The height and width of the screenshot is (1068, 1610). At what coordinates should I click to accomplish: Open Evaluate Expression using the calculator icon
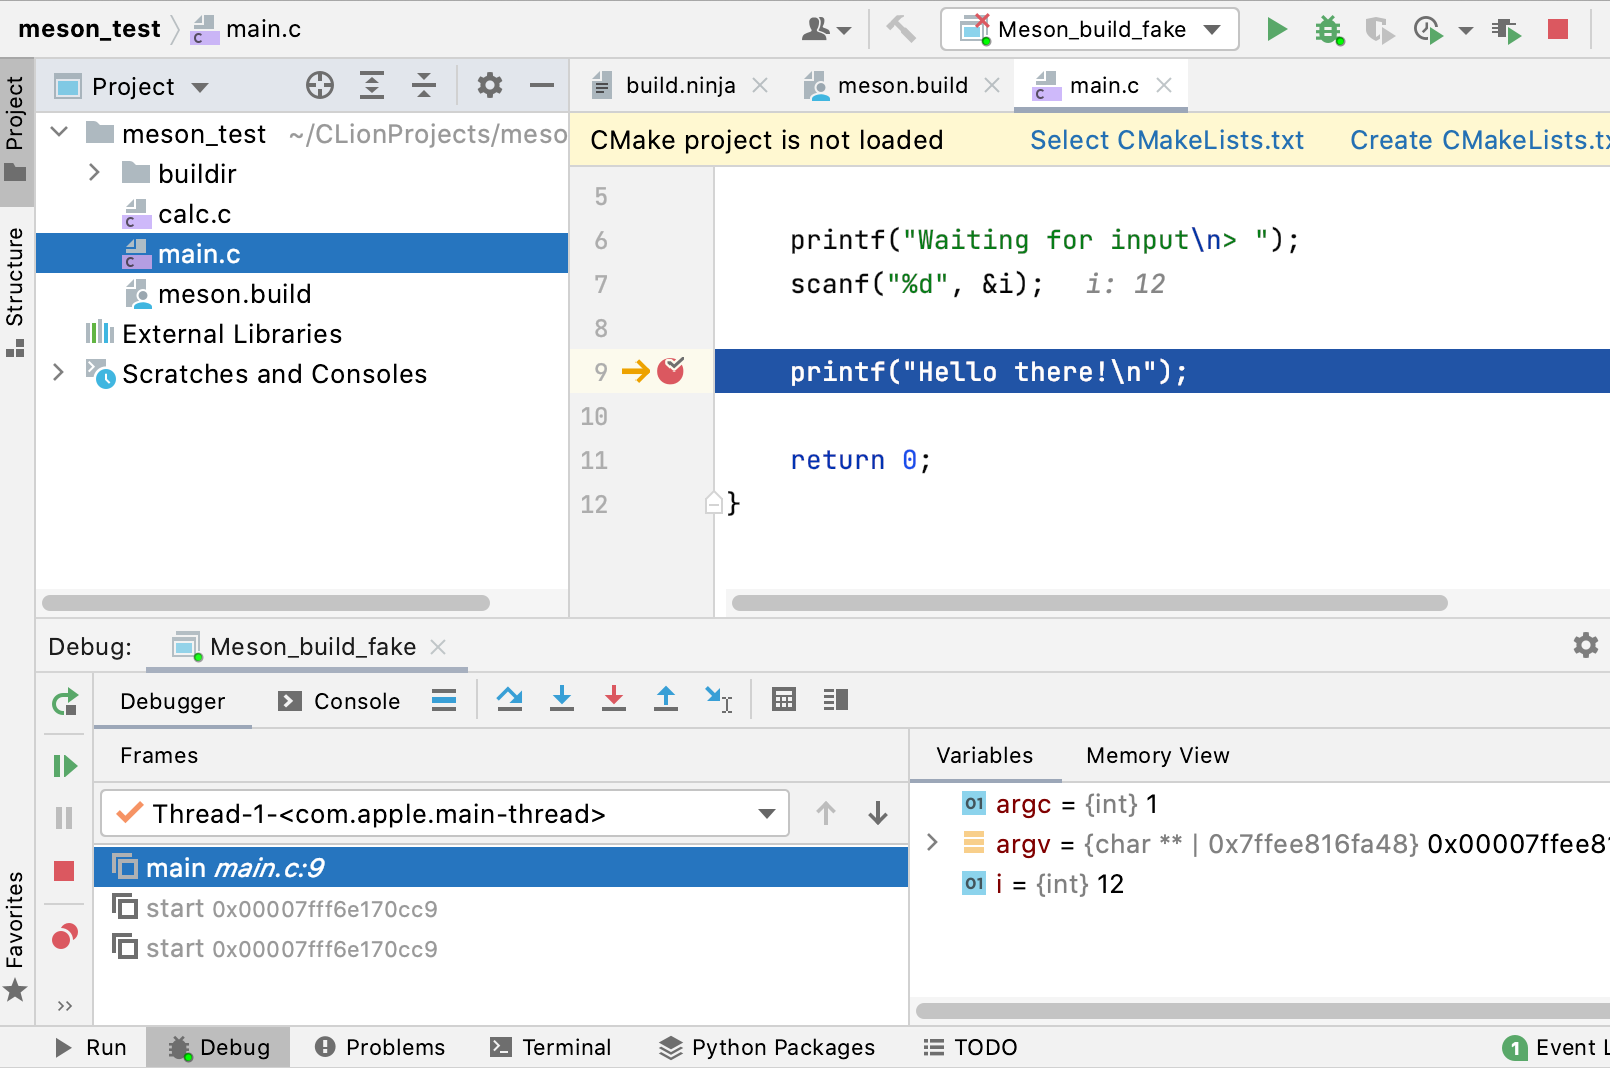pos(783,699)
